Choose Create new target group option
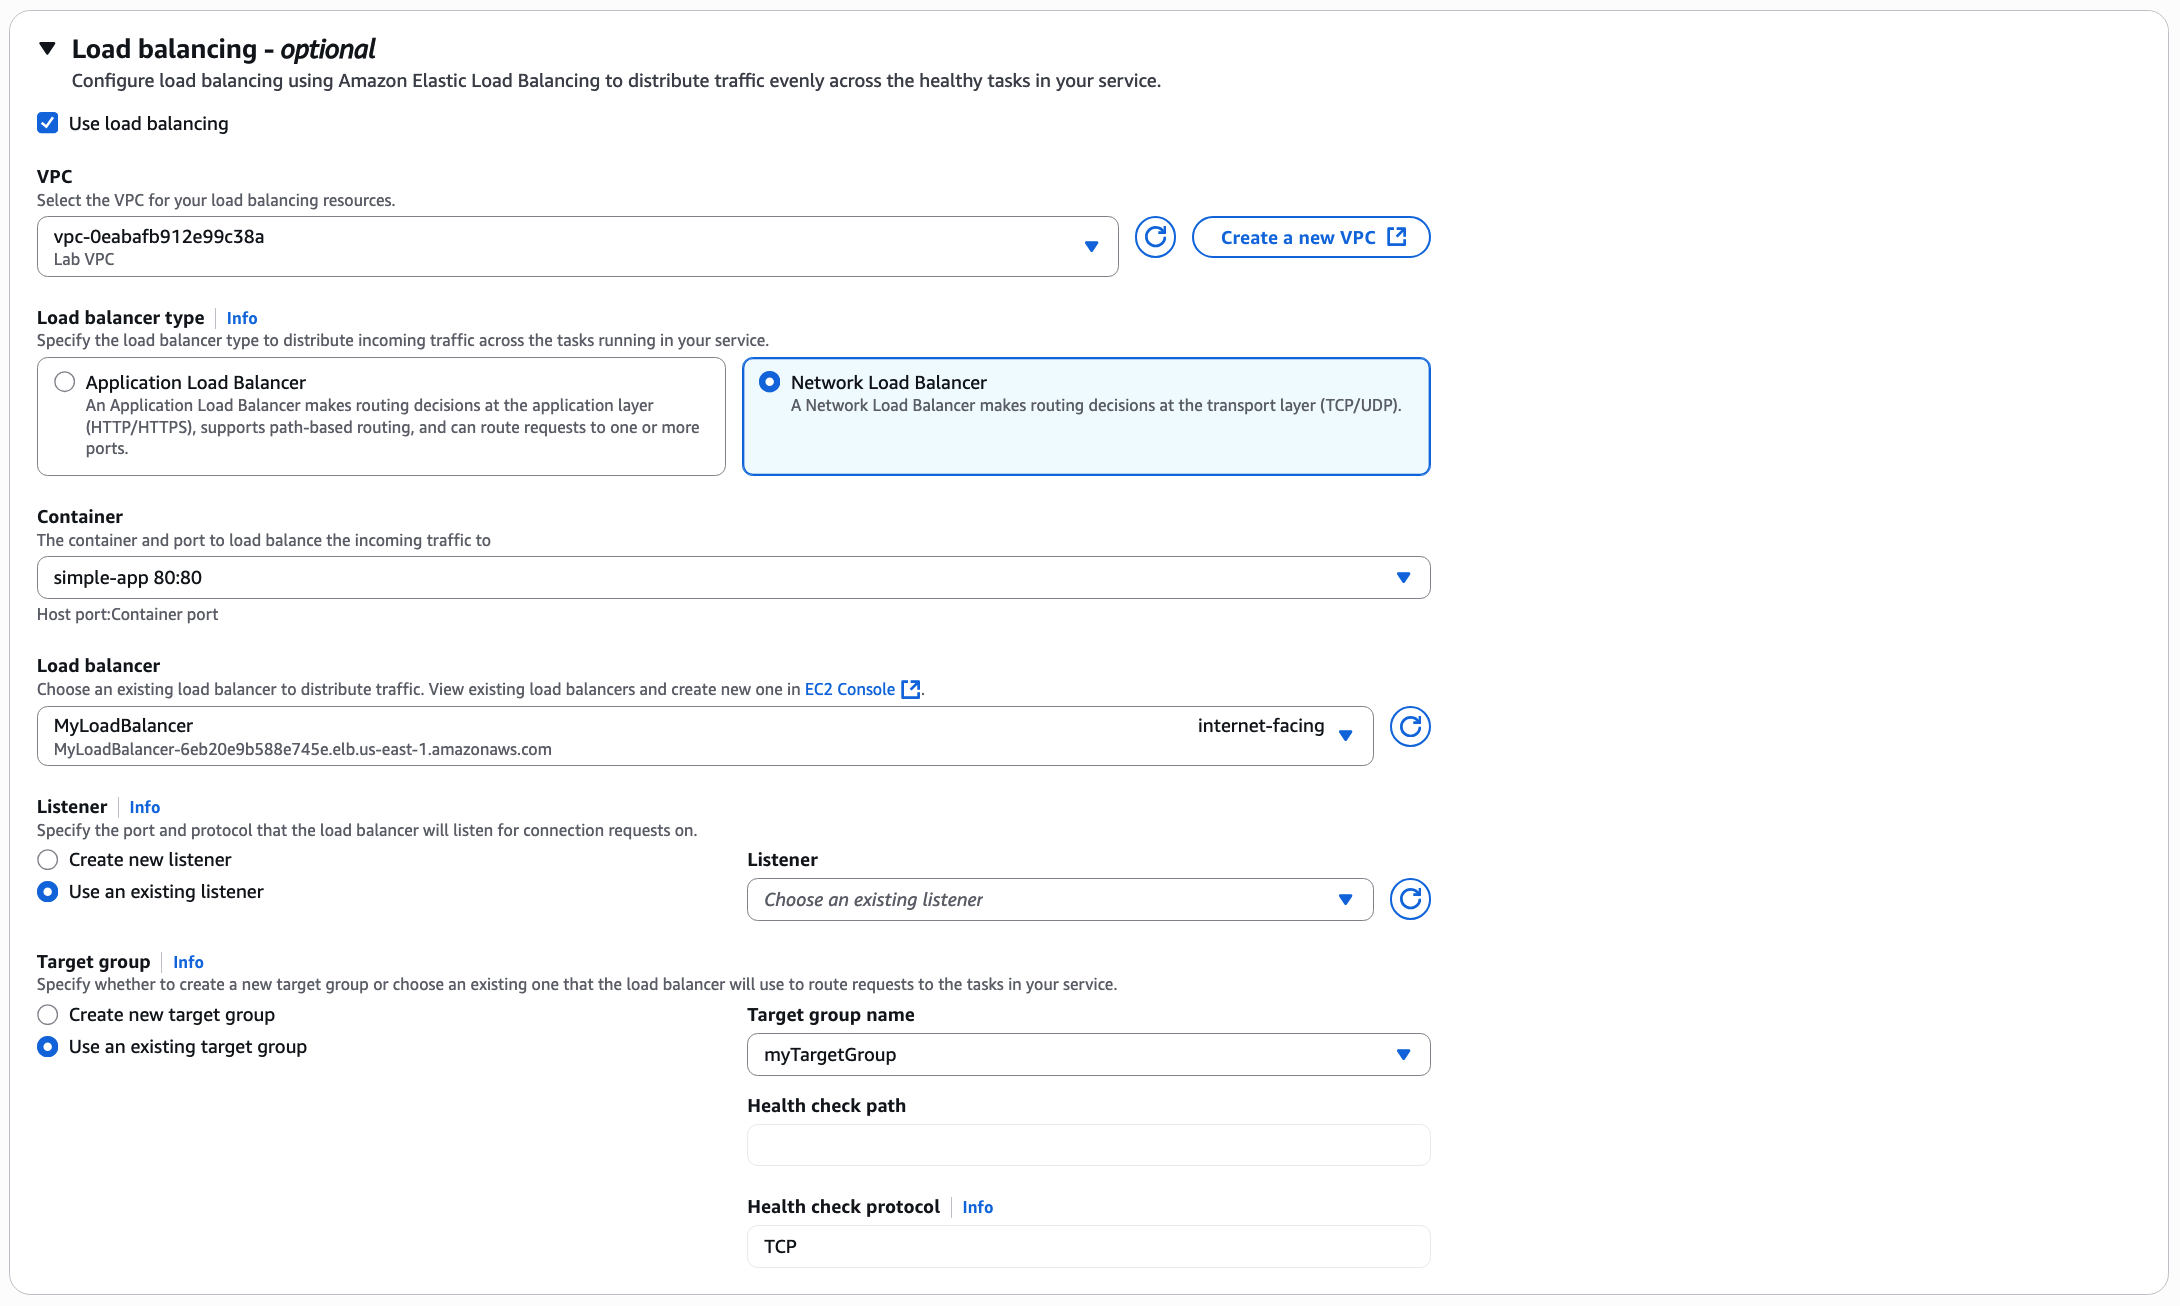Viewport: 2180px width, 1306px height. [x=47, y=1015]
